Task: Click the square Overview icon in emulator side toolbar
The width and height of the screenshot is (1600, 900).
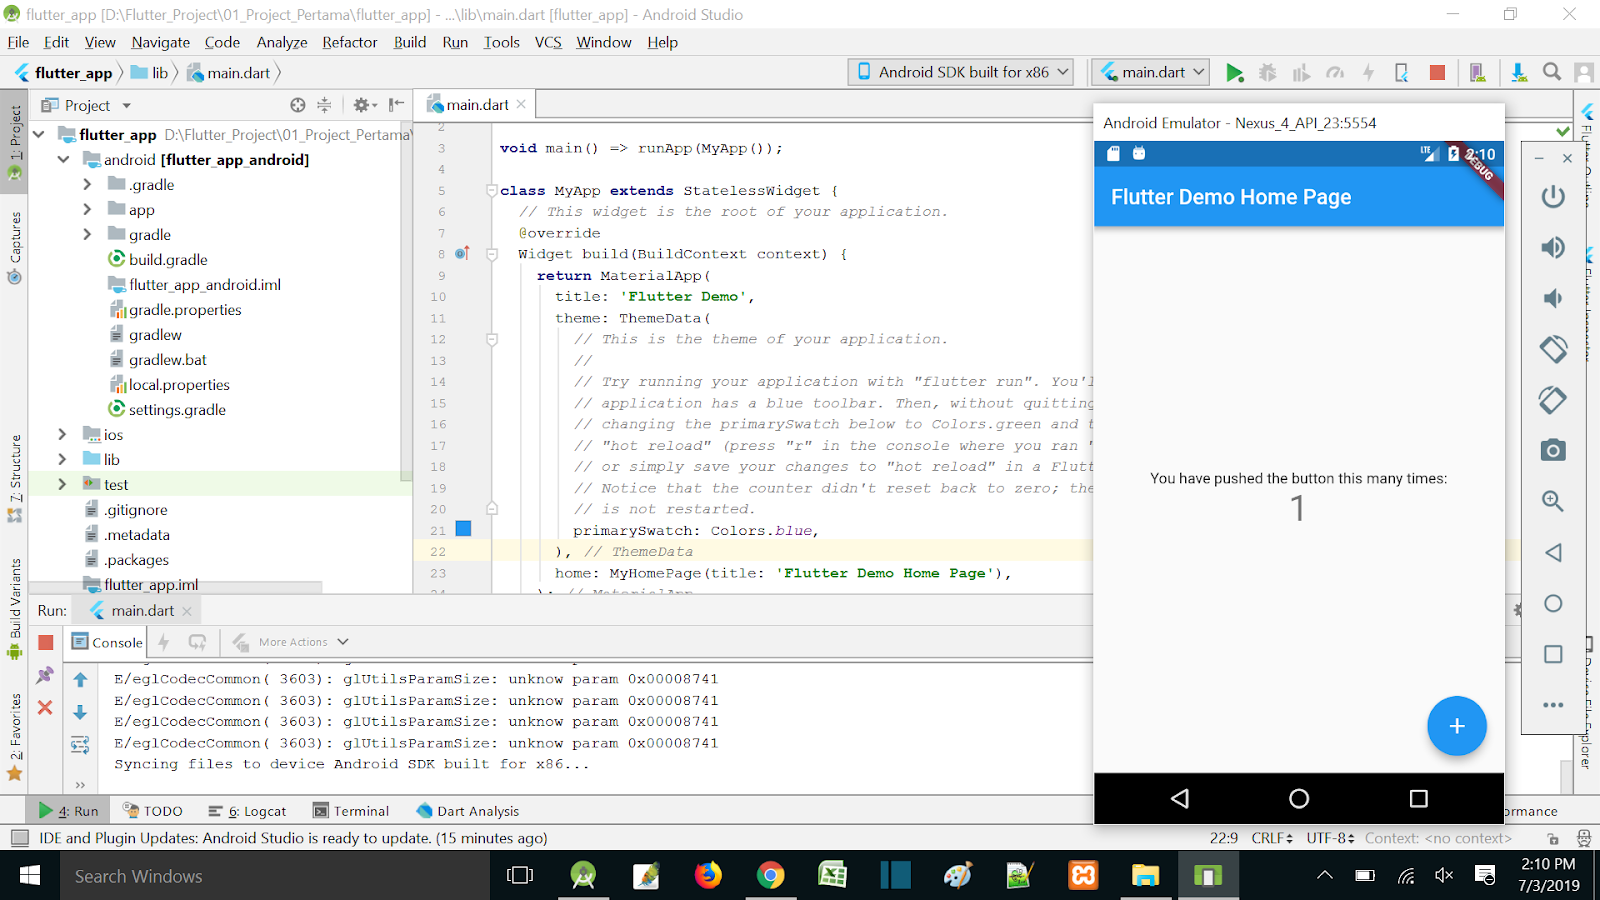Action: pyautogui.click(x=1553, y=654)
